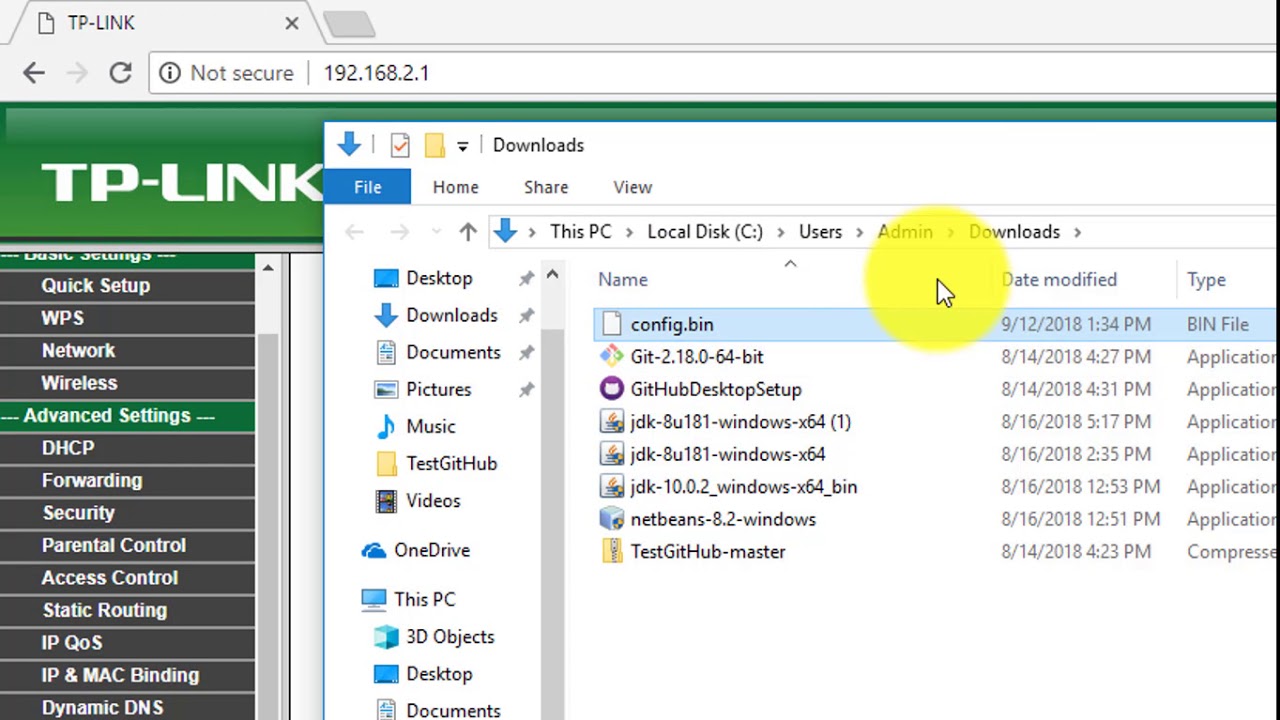Image resolution: width=1280 pixels, height=720 pixels.
Task: Click the 9/12/2018 1:34 PM date cell
Action: coord(1076,324)
